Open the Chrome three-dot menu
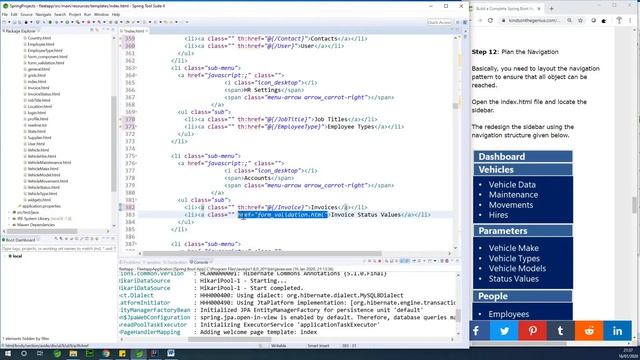This screenshot has width=640, height=360. pos(630,20)
